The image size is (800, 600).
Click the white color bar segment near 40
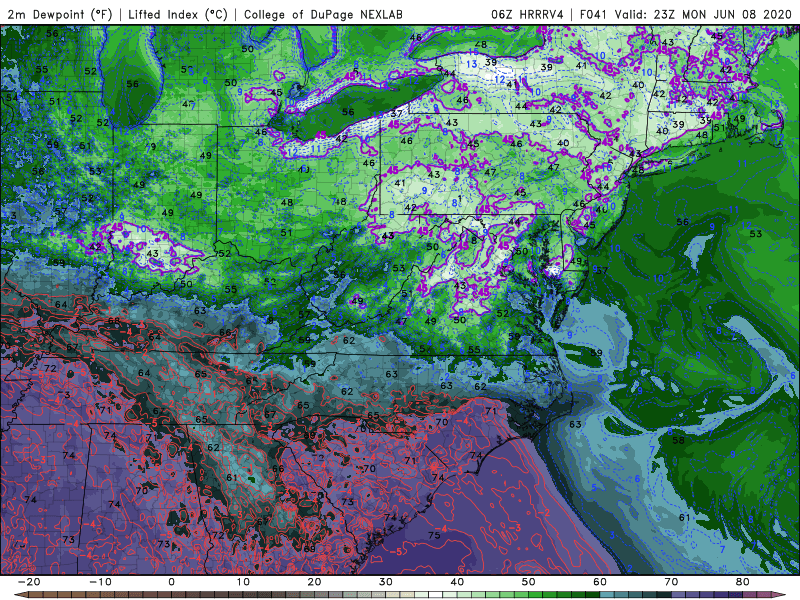pos(436,595)
